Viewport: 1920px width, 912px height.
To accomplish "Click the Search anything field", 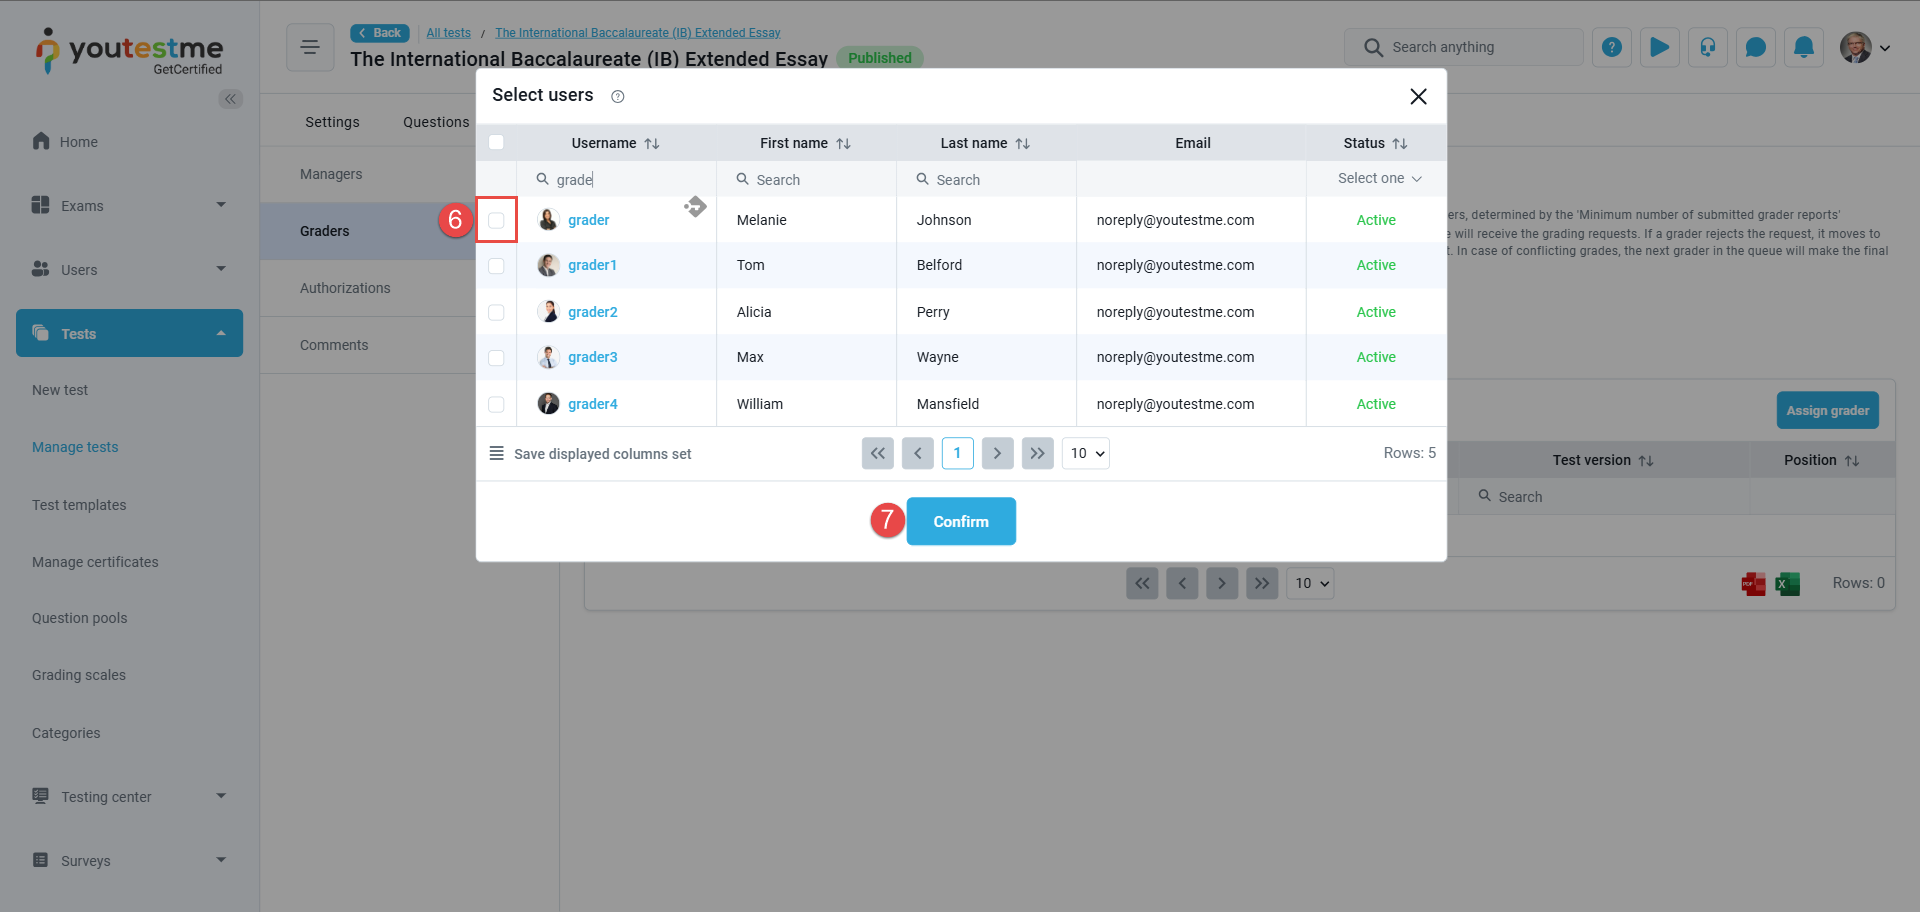I will pos(1464,47).
